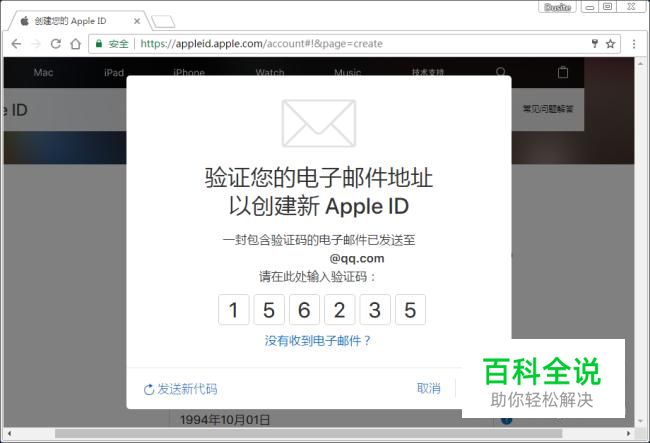Open saved password key icon
650x443 pixels.
pyautogui.click(x=594, y=43)
